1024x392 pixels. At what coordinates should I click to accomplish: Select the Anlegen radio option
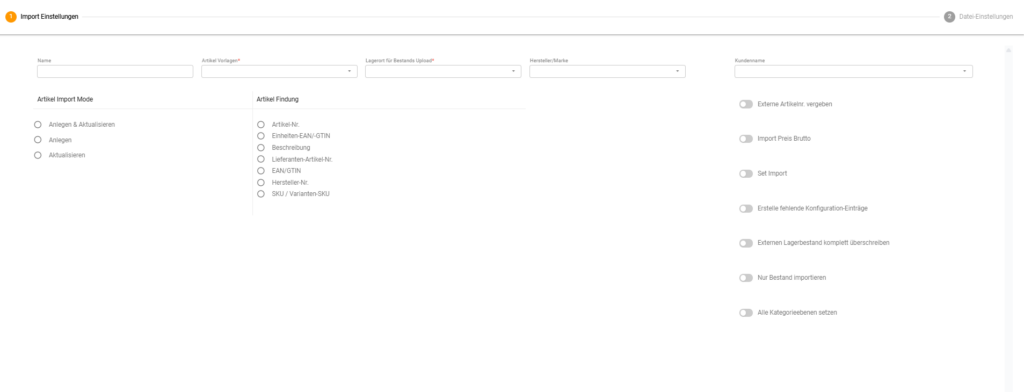pos(38,140)
